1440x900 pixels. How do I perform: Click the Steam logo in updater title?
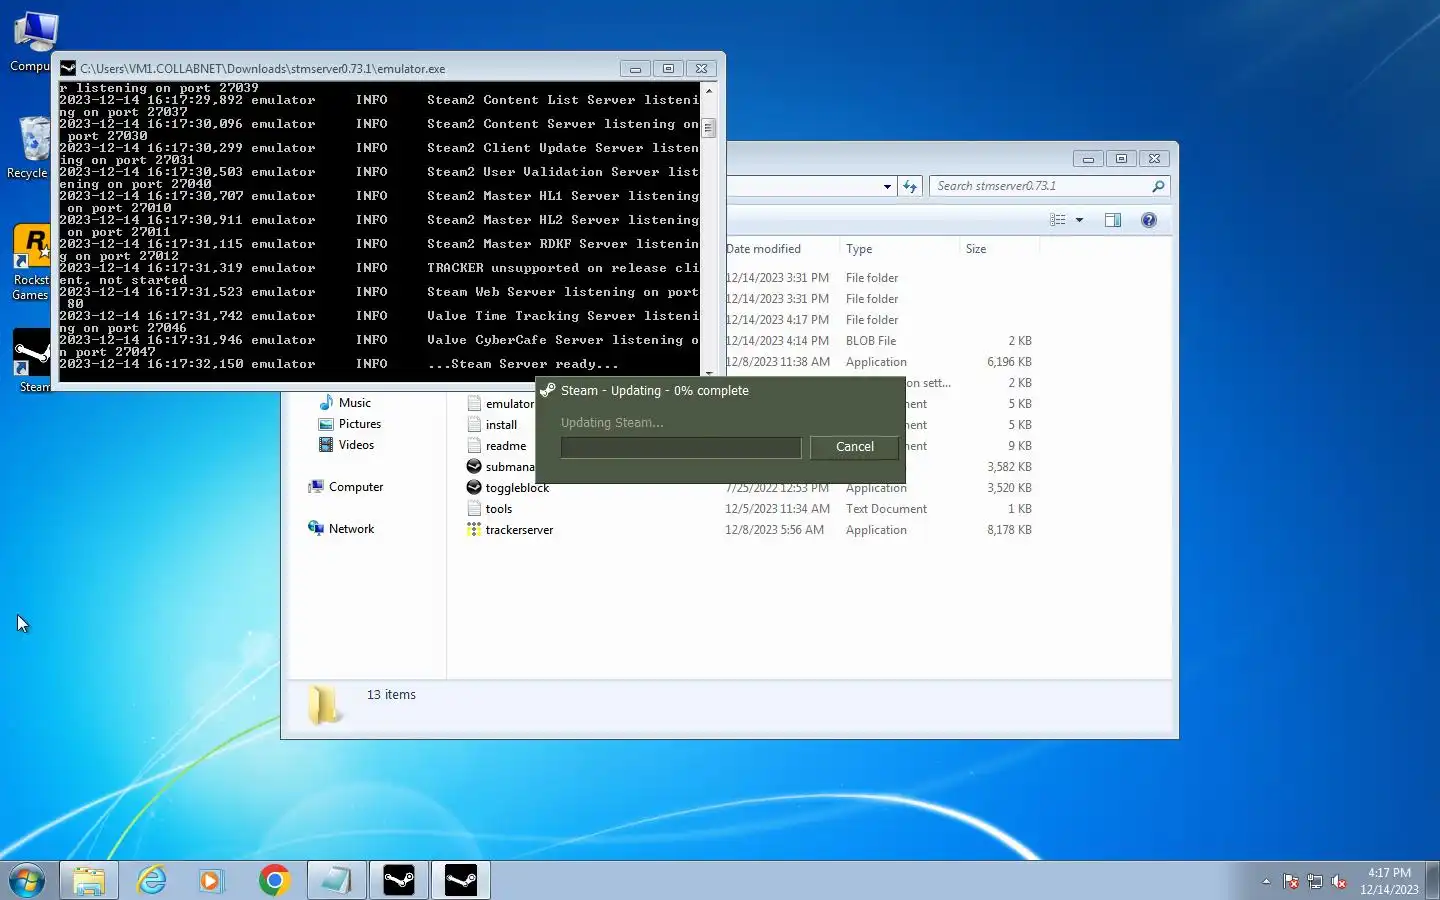547,390
